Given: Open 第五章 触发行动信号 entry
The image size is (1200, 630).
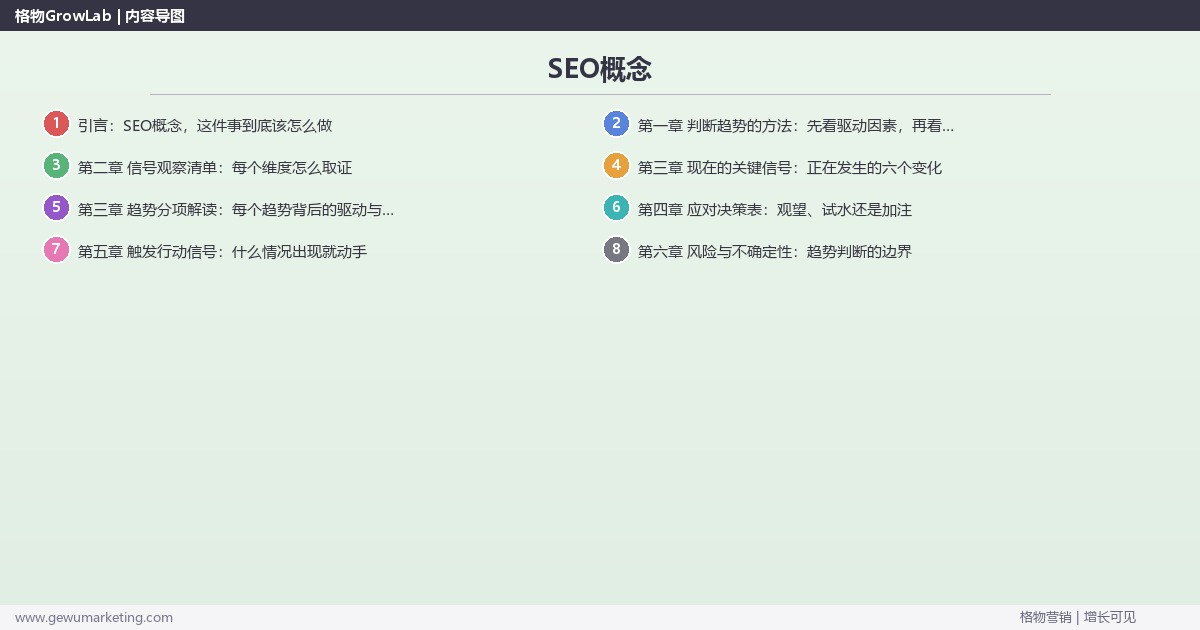Looking at the screenshot, I should click(x=222, y=252).
